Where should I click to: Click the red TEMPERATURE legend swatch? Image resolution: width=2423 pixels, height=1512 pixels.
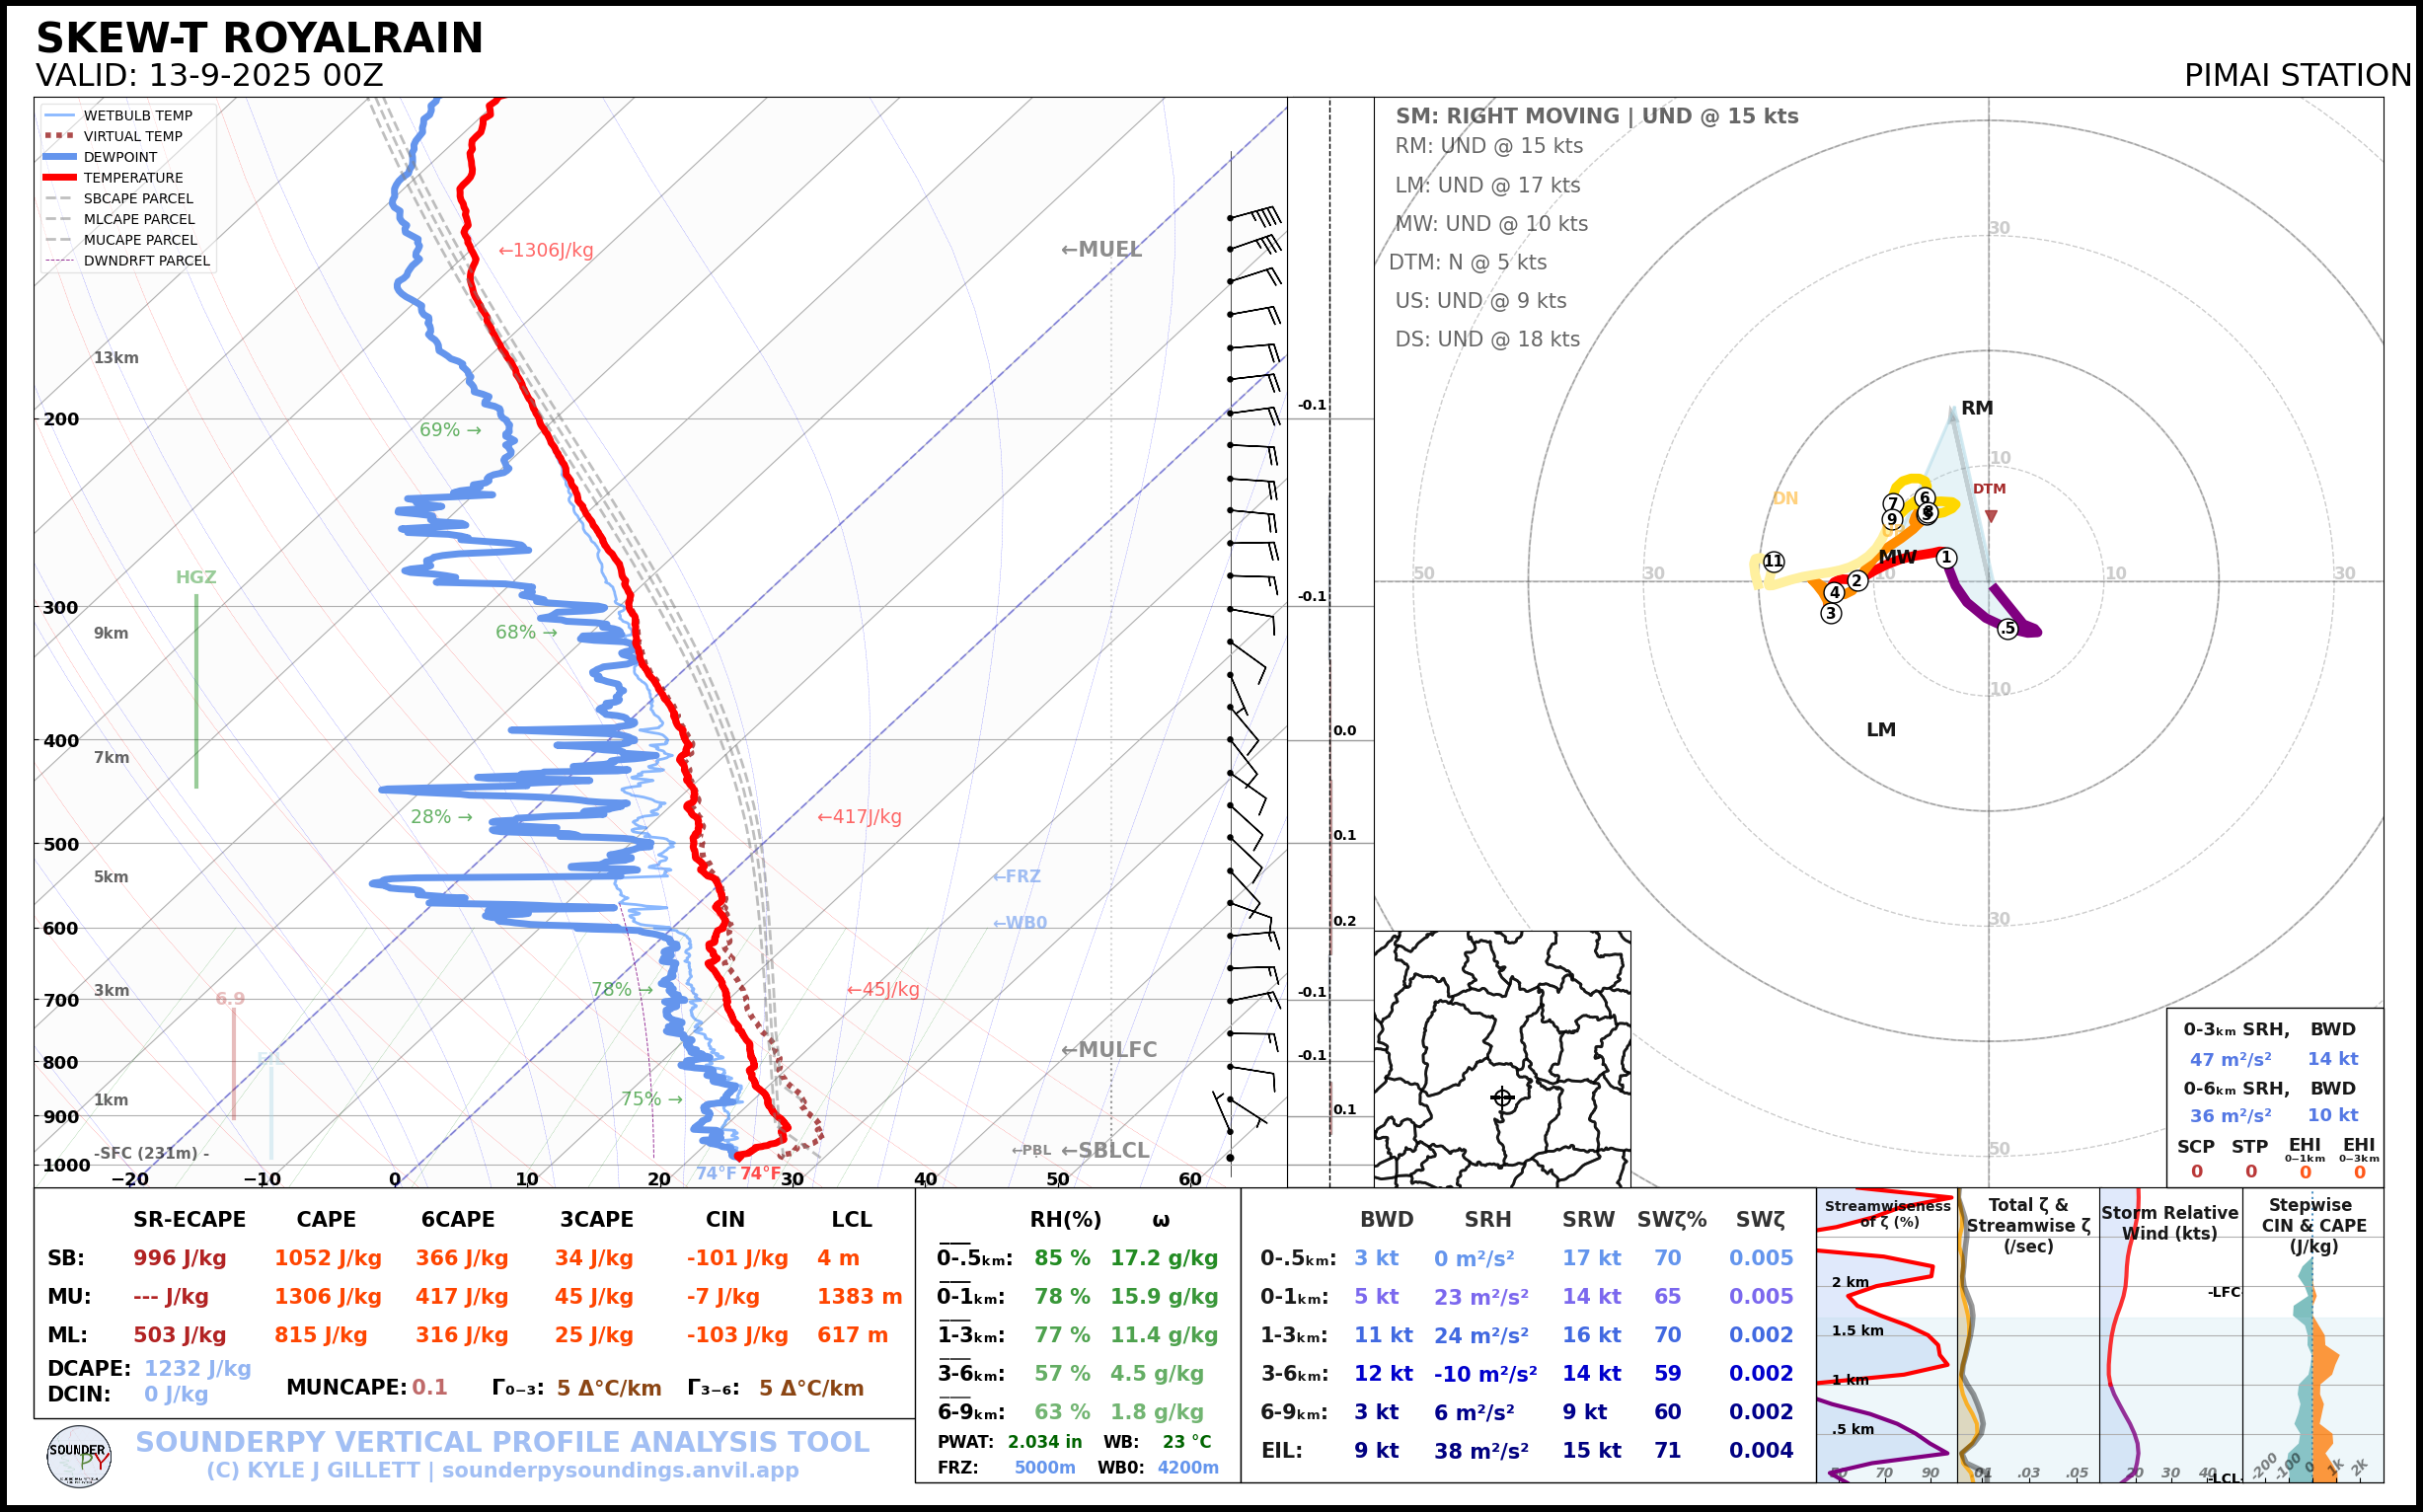point(60,178)
